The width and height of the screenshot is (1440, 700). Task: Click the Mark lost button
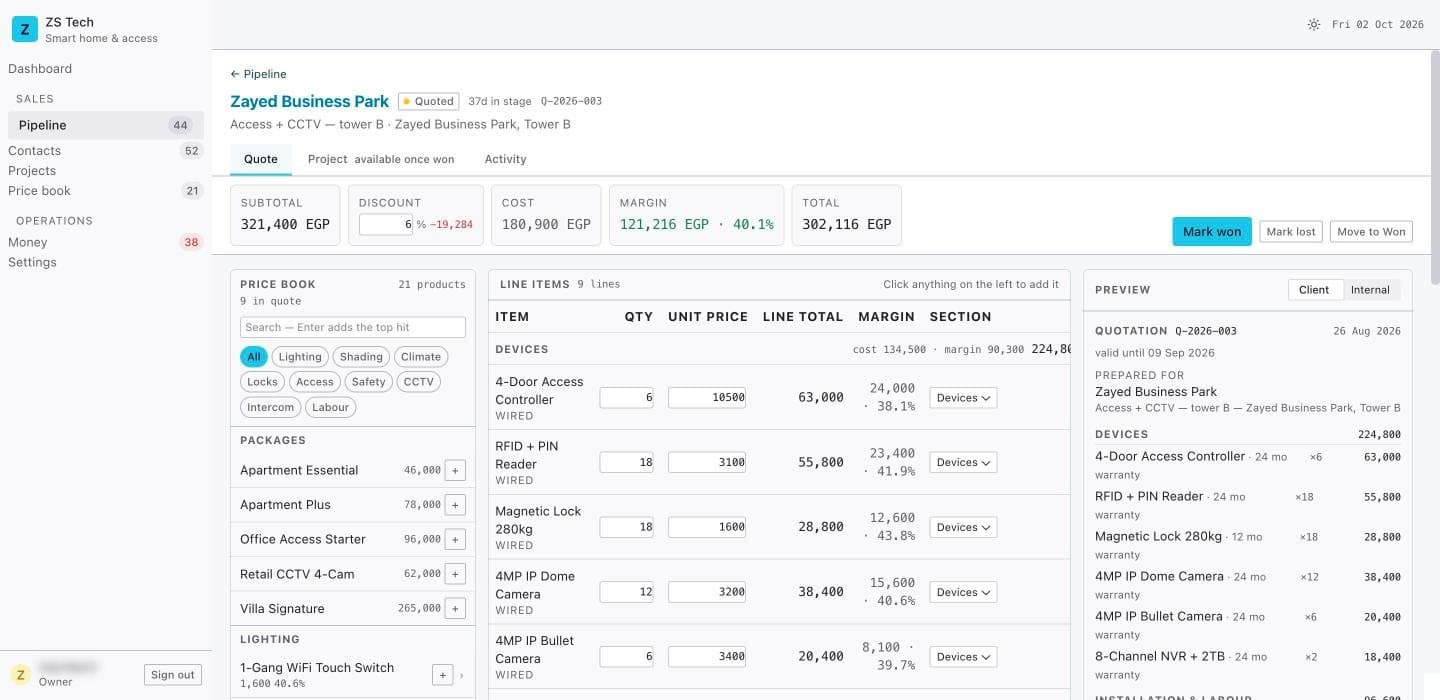click(x=1291, y=232)
